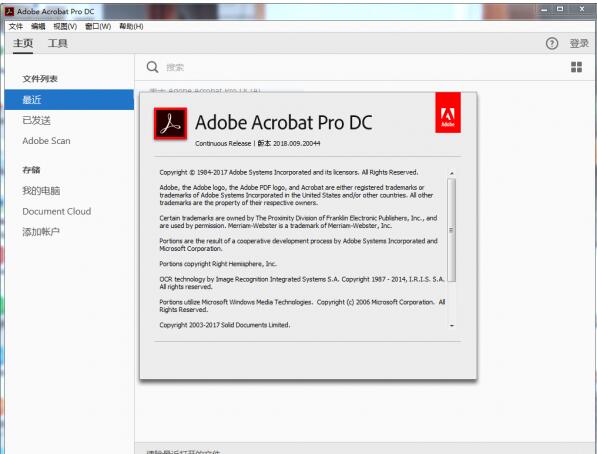Select the 主页 tab

23,43
